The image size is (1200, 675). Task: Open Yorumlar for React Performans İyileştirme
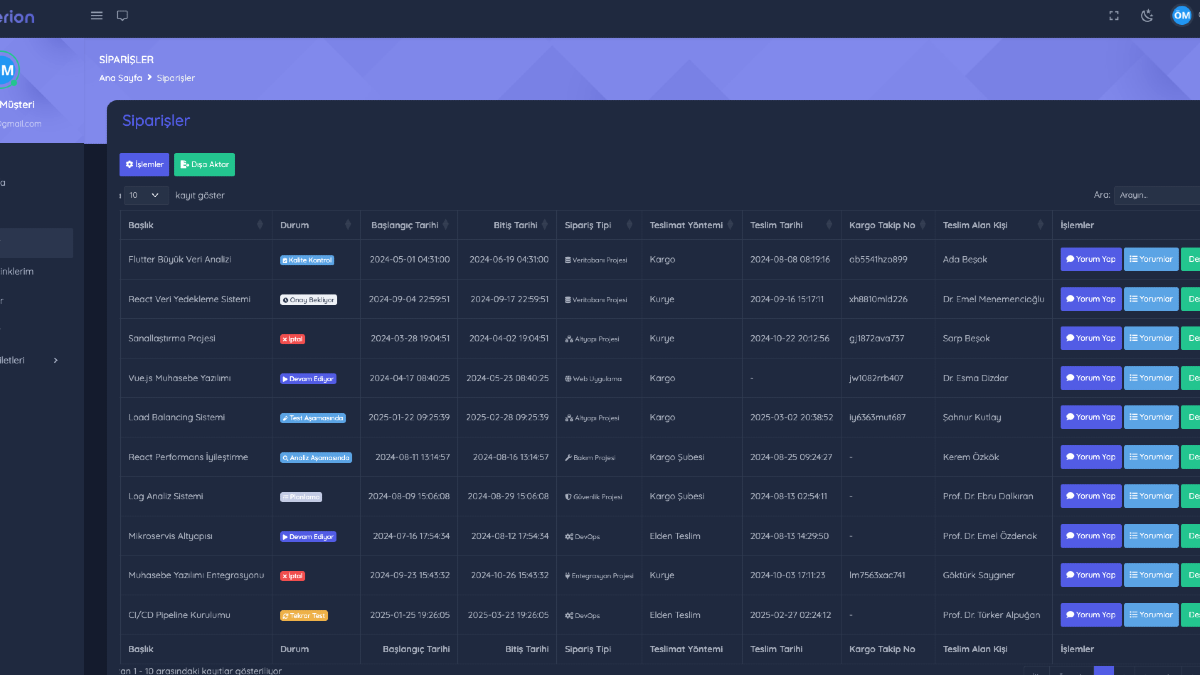click(x=1151, y=457)
